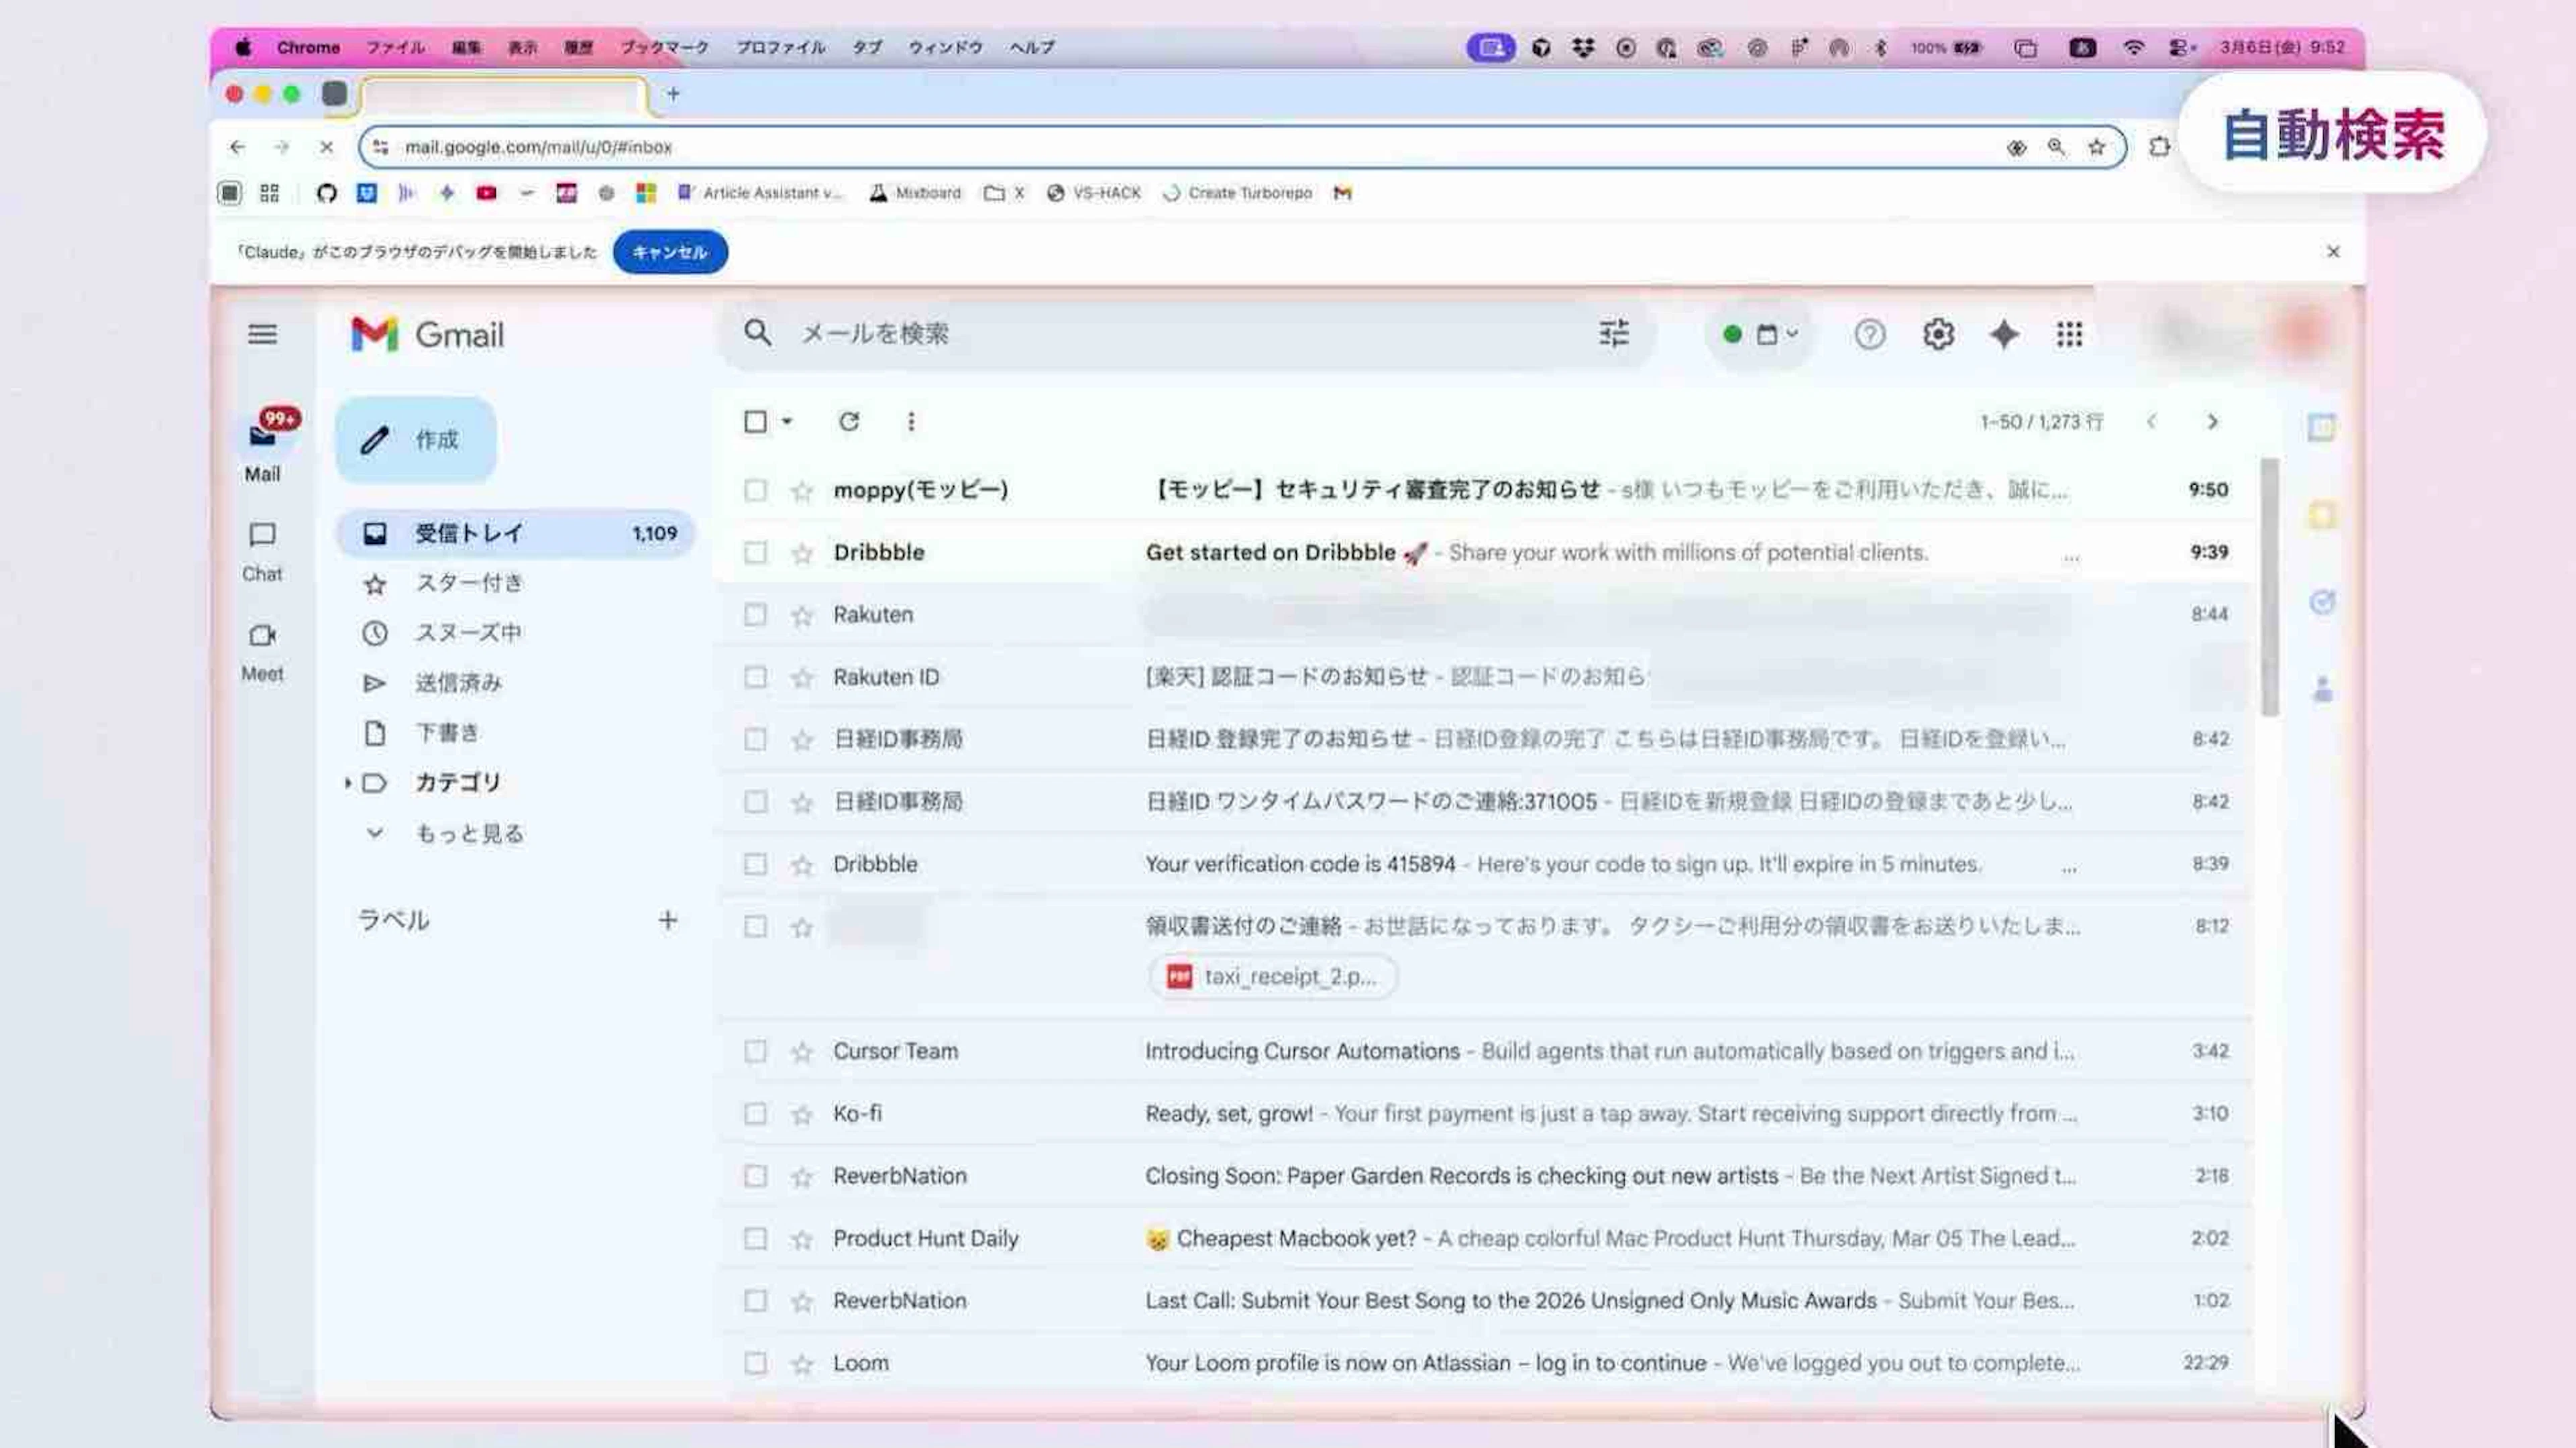
Task: Open Chat in left sidebar
Action: point(262,535)
